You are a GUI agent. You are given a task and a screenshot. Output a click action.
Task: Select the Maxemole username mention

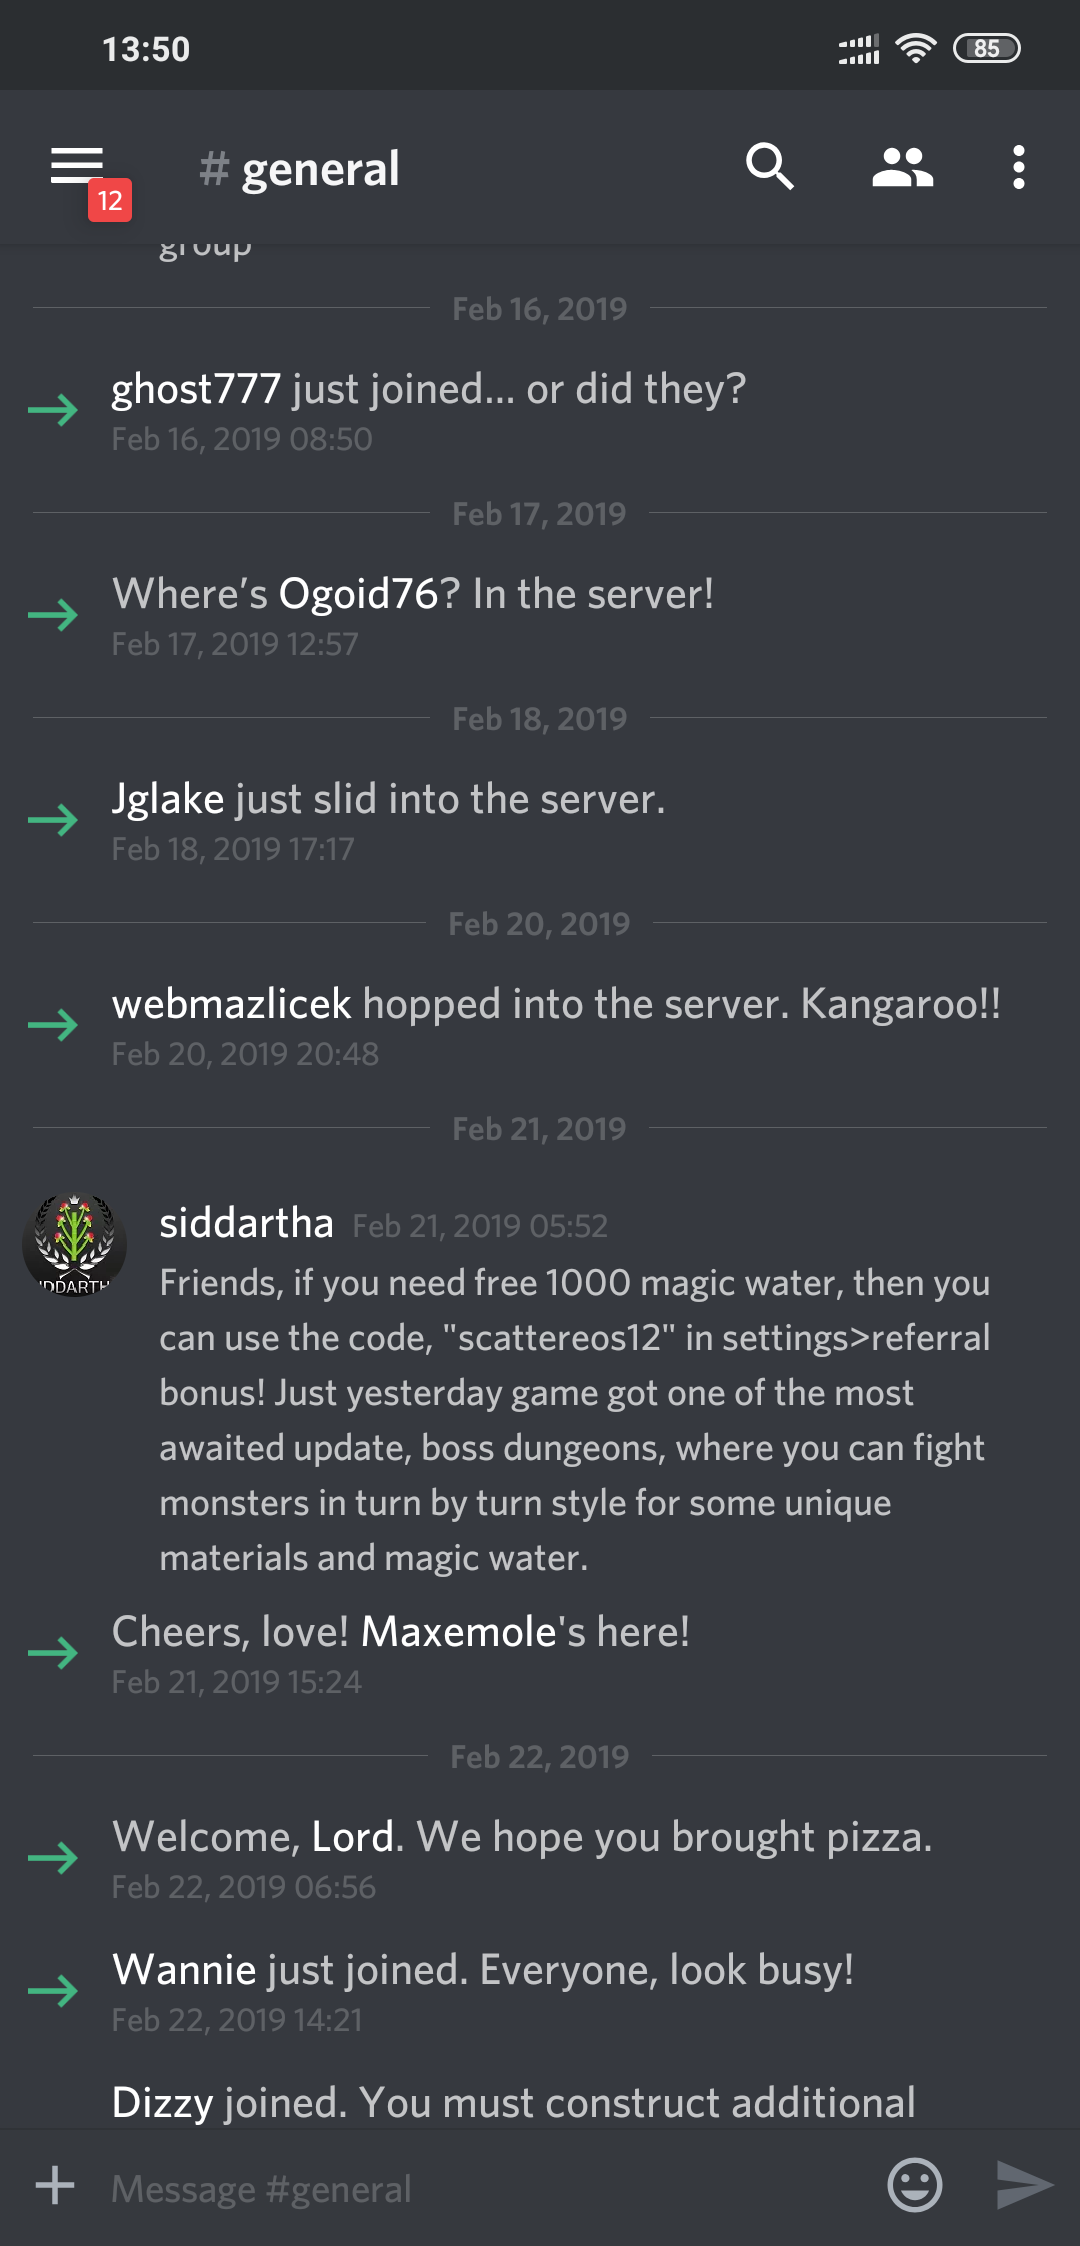click(x=458, y=1632)
